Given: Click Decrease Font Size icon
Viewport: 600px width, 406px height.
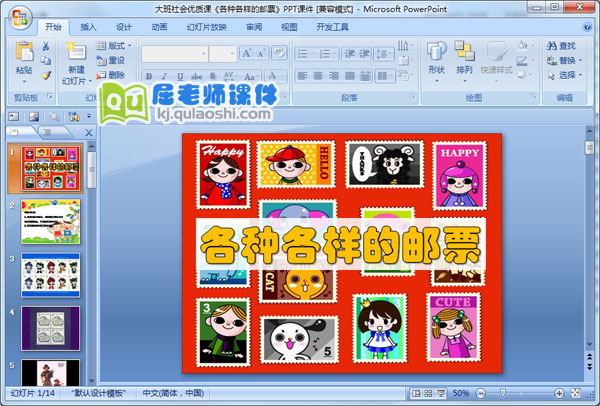Looking at the screenshot, I should (x=262, y=54).
